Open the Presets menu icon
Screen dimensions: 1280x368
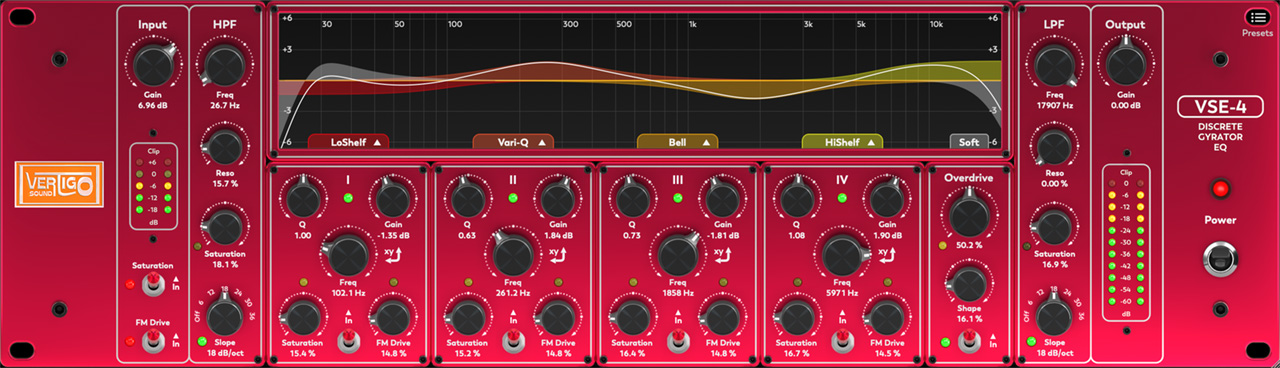tap(1257, 16)
